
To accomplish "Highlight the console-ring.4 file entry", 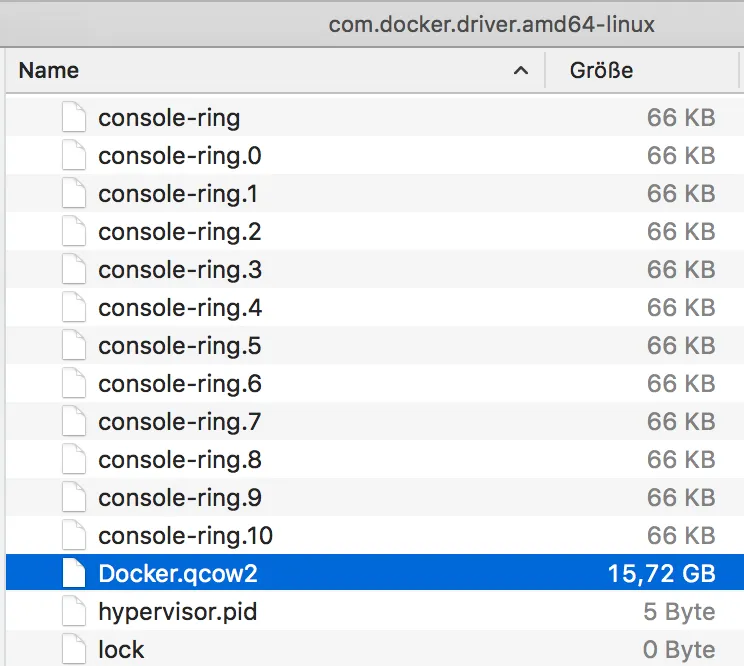I will pyautogui.click(x=180, y=308).
